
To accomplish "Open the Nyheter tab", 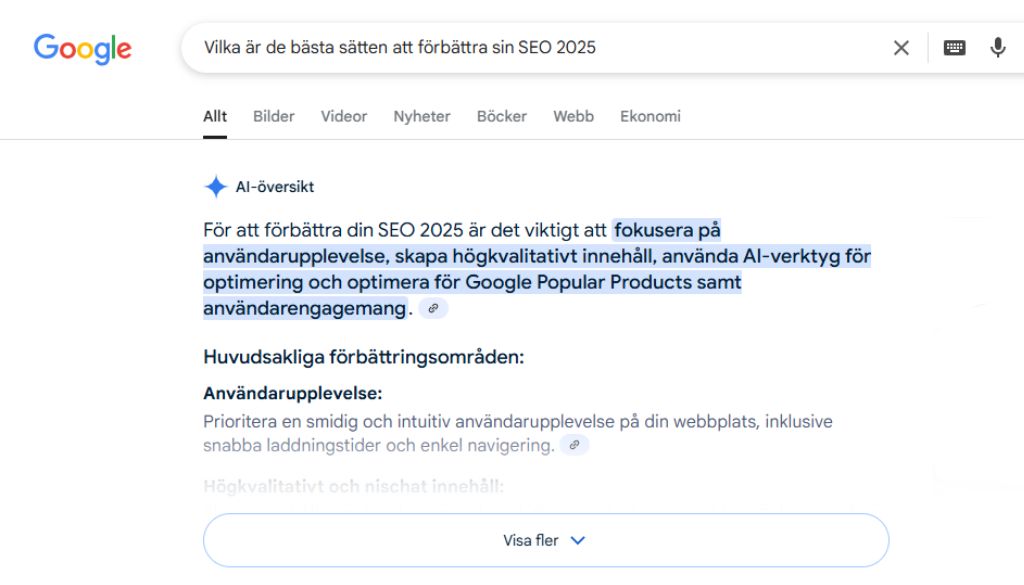I will tap(422, 116).
